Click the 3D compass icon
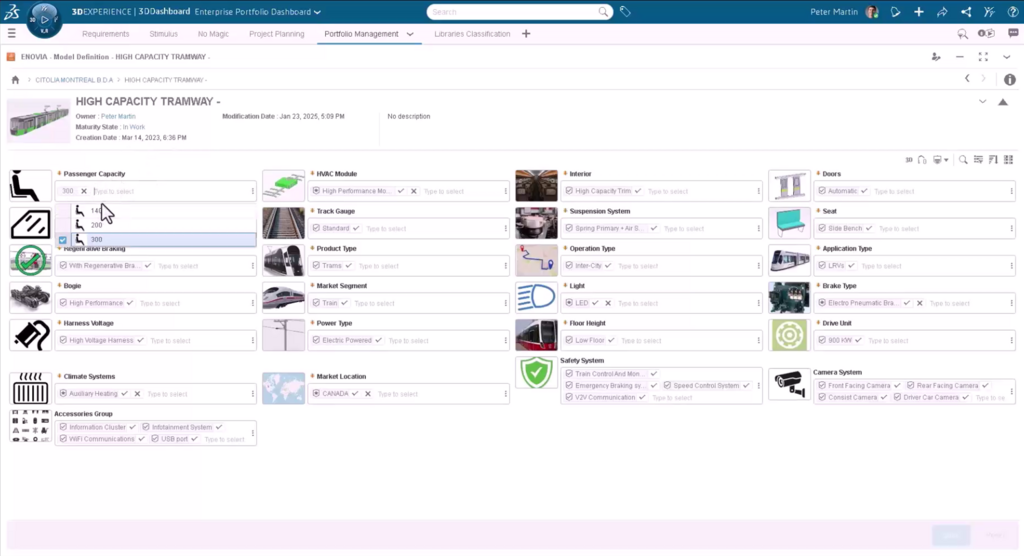The image size is (1024, 556). tap(42, 19)
